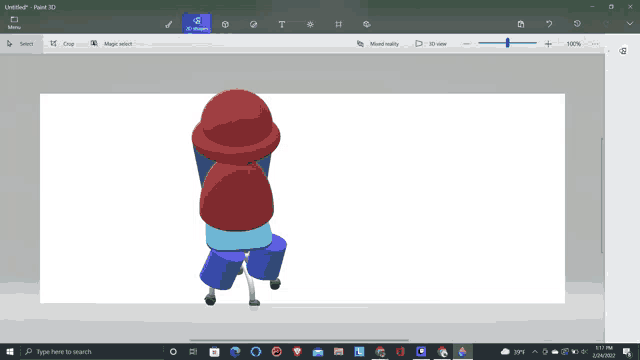The height and width of the screenshot is (360, 640).
Task: Choose the Select tool
Action: pos(20,44)
